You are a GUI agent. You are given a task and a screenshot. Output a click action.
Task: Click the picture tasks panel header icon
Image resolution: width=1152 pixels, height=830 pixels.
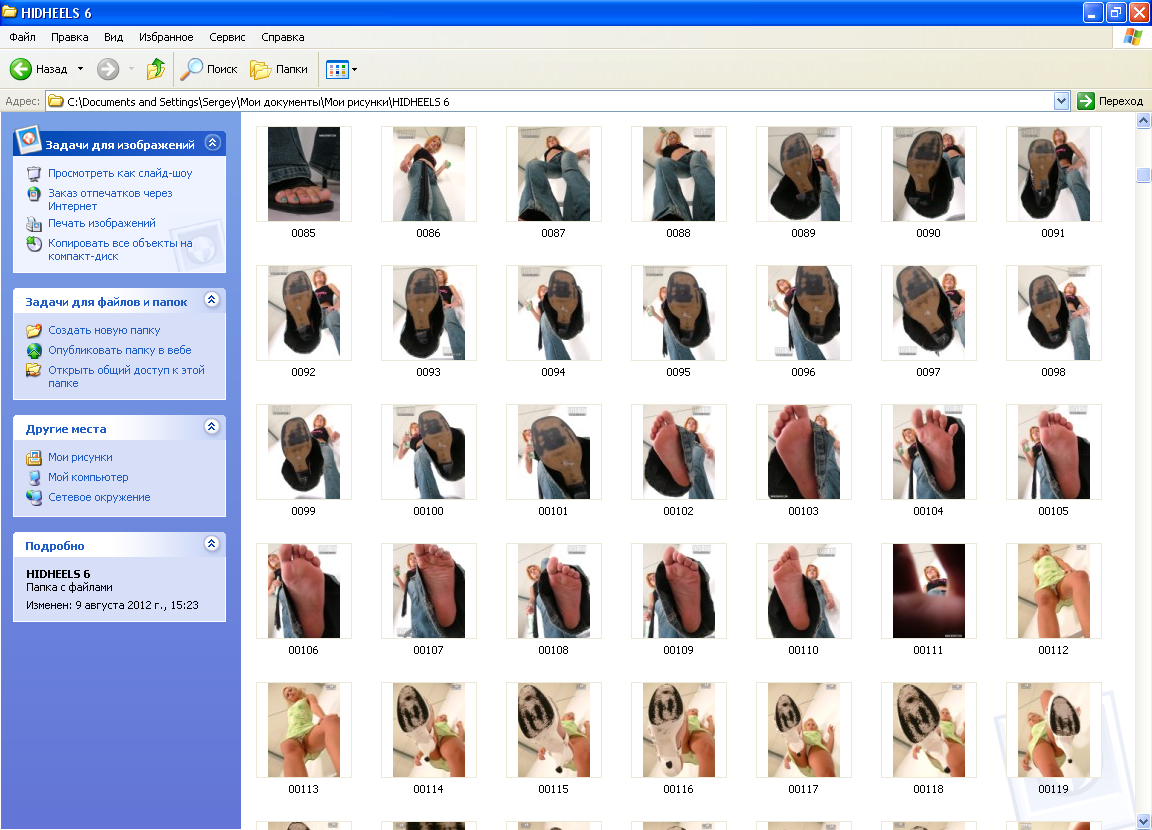pyautogui.click(x=28, y=140)
